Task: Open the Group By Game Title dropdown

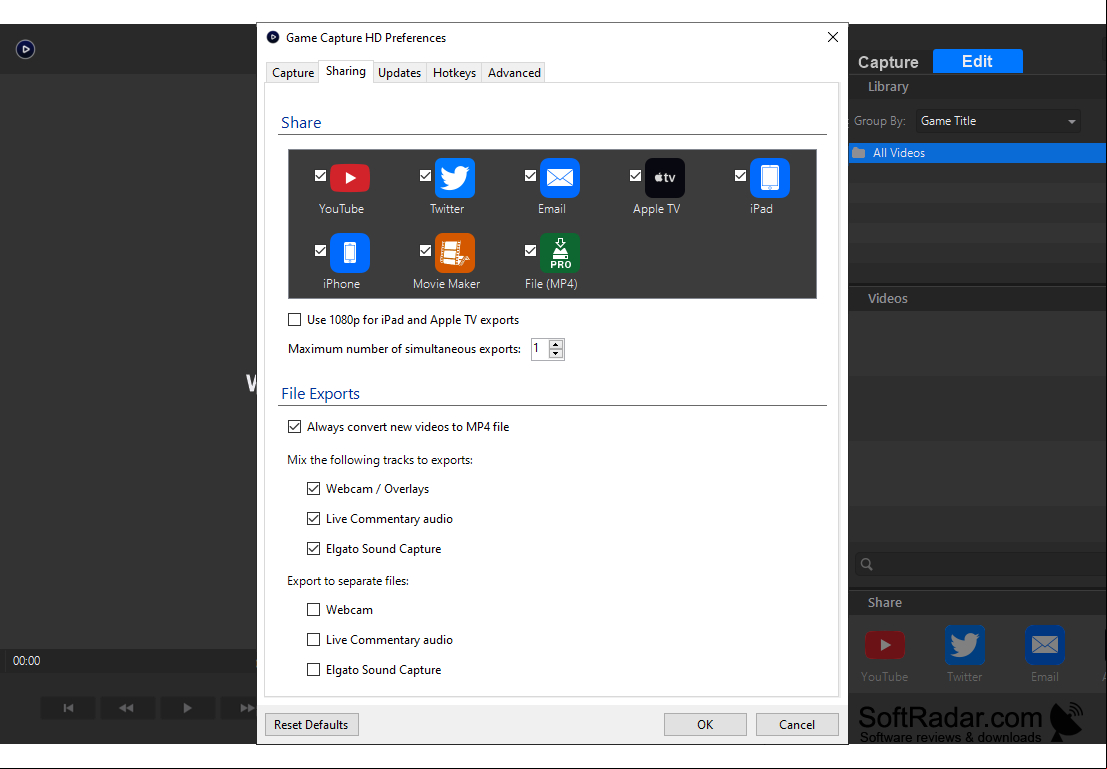Action: coord(998,121)
